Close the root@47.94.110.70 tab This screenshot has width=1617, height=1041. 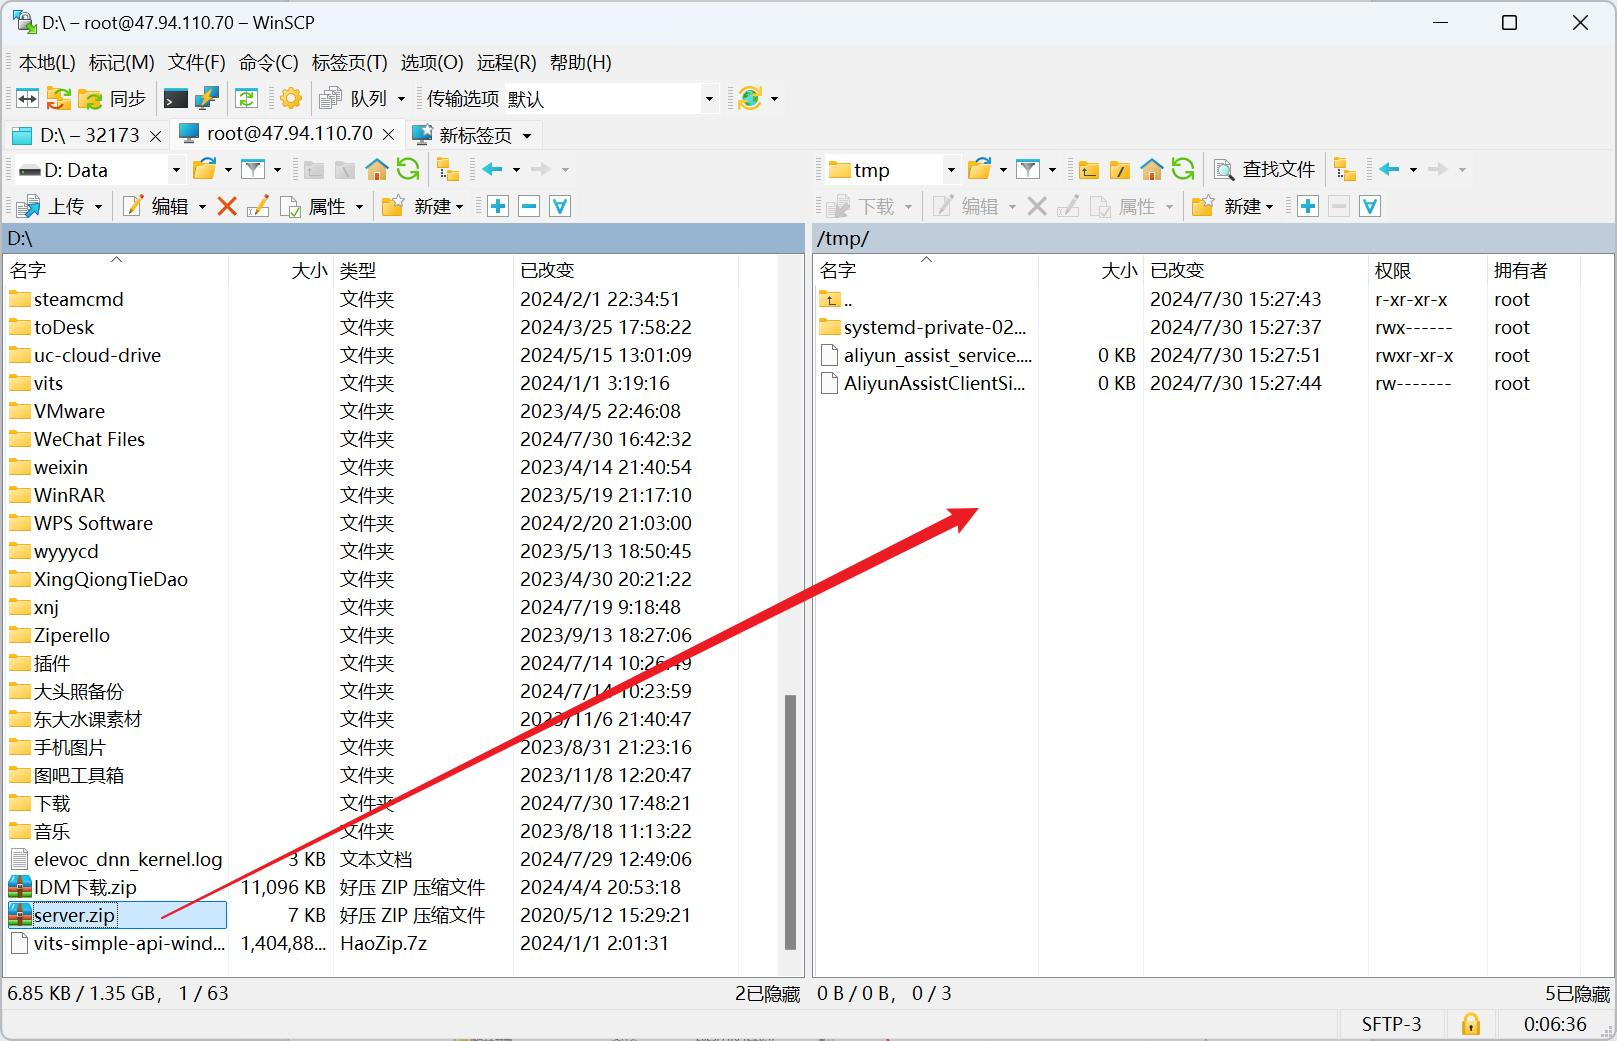pyautogui.click(x=389, y=134)
